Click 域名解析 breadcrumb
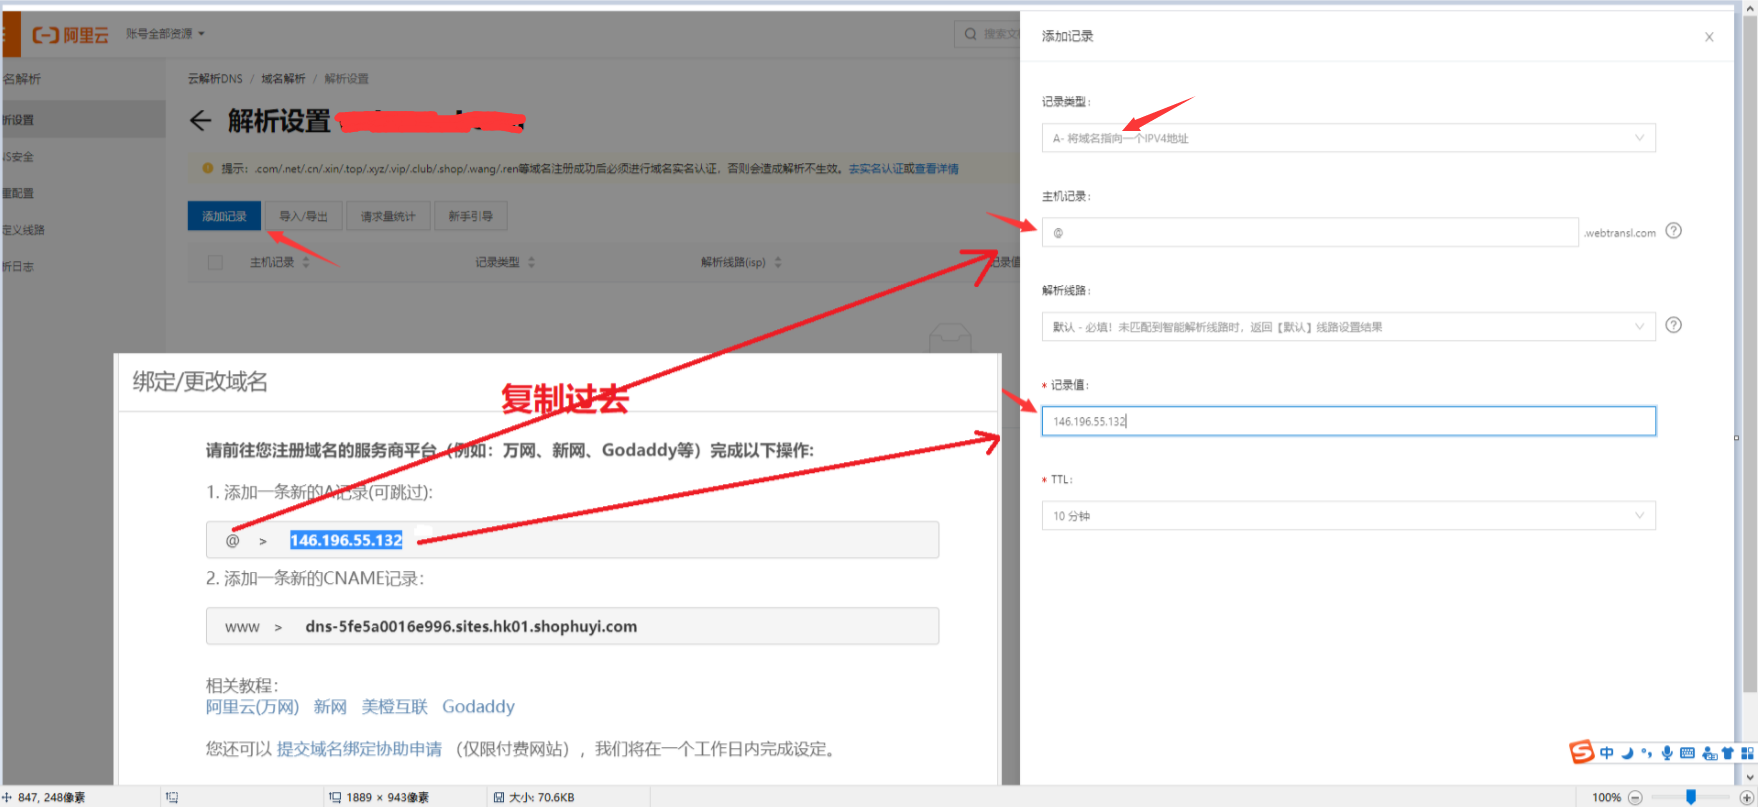 tap(283, 79)
